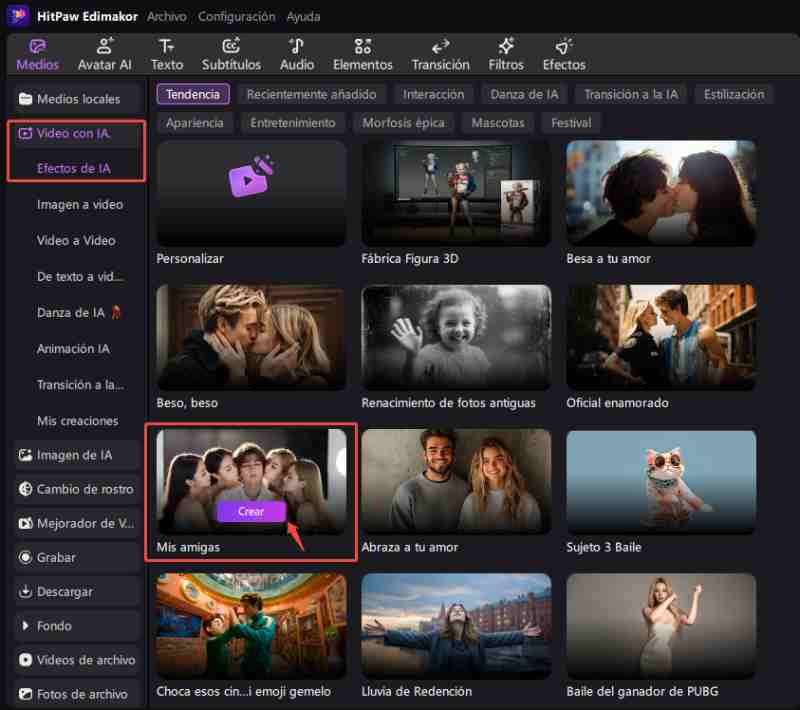Open Mis creaciones in sidebar
This screenshot has width=800, height=710.
78,421
